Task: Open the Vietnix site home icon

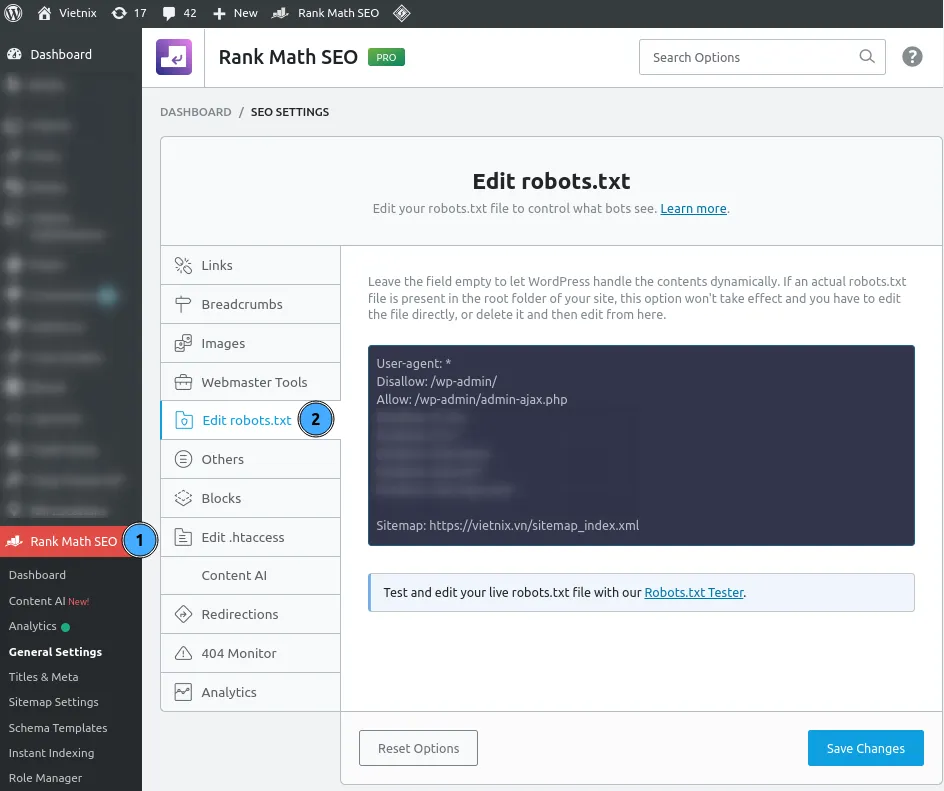Action: coord(45,13)
